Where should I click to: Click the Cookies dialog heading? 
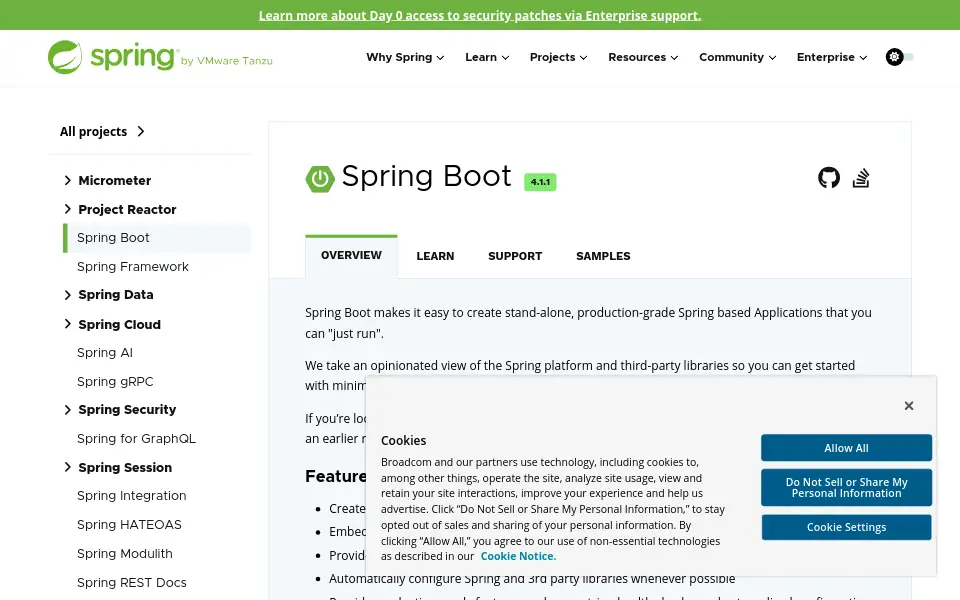click(x=403, y=440)
